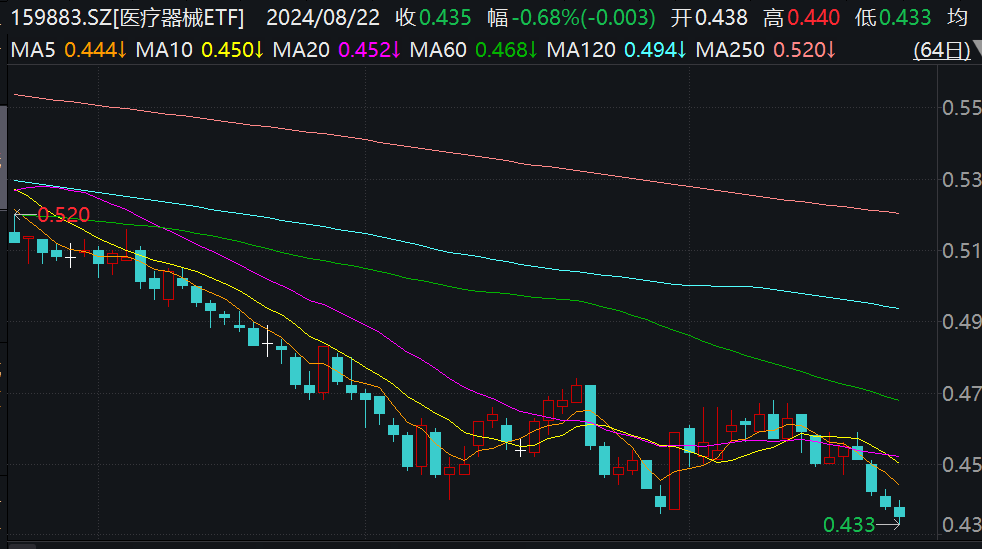Click the 均 label at top right
The image size is (982, 549).
point(958,18)
